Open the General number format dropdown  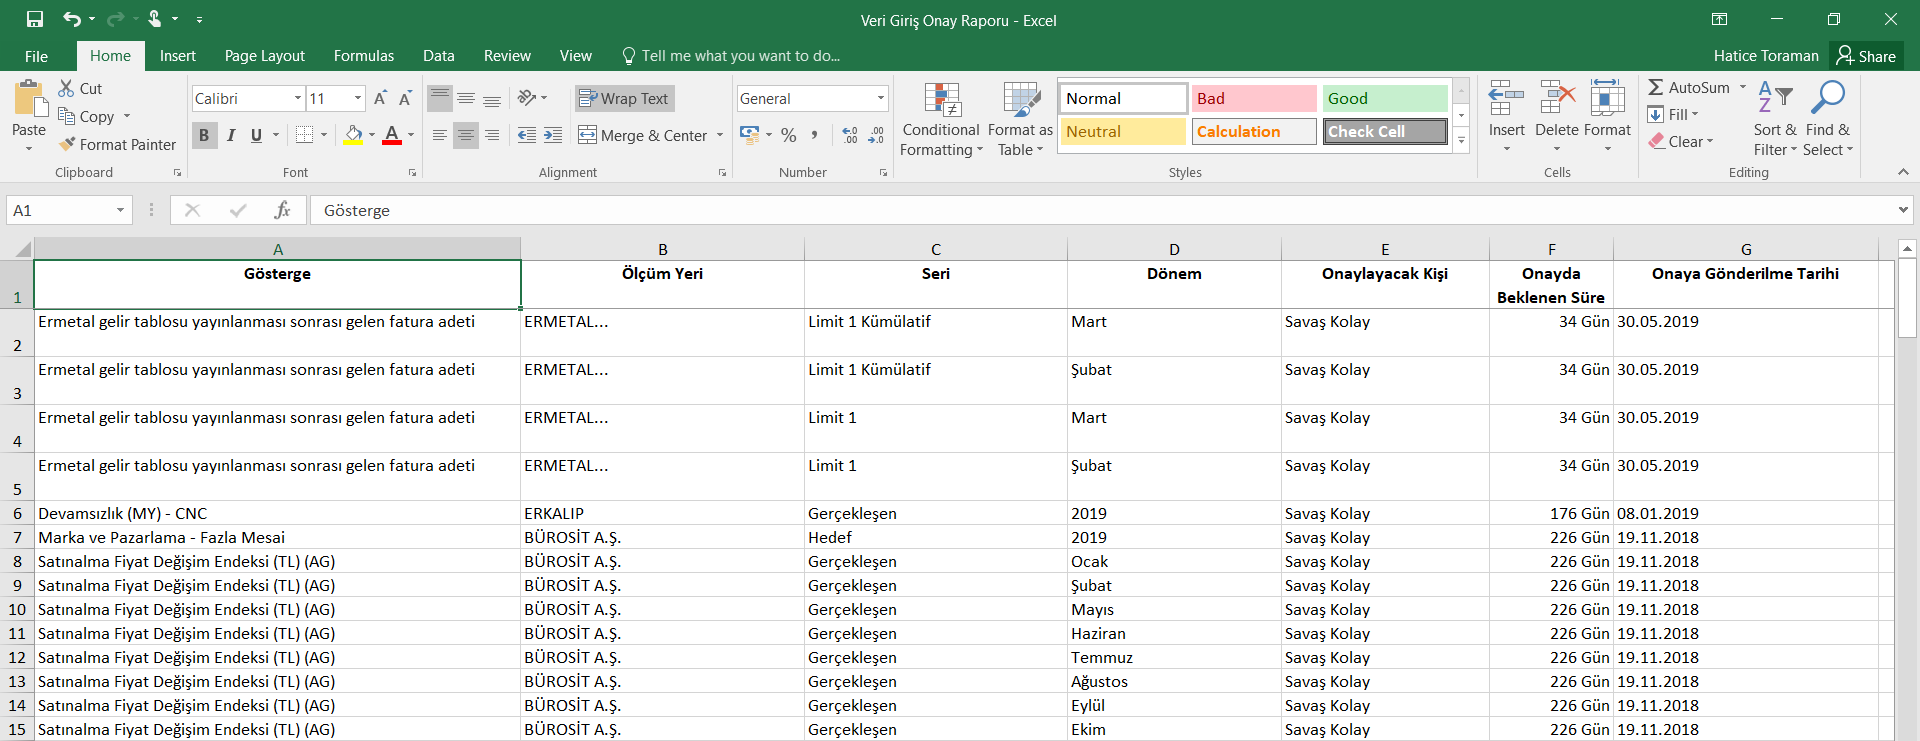[880, 98]
